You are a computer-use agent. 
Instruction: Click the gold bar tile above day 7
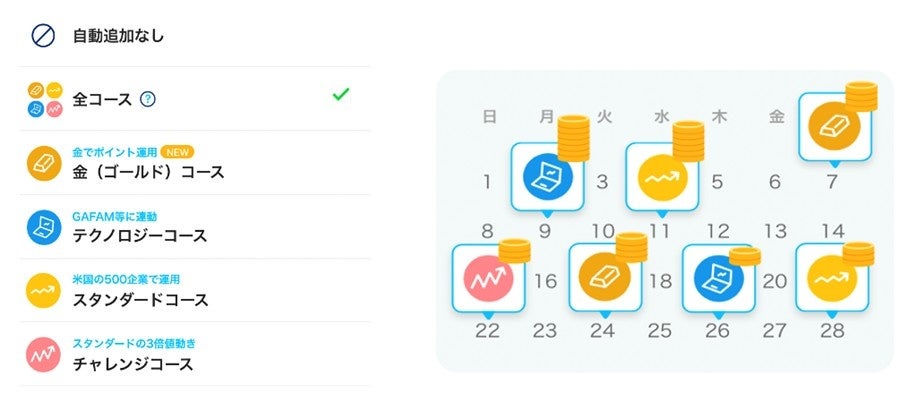(x=834, y=125)
